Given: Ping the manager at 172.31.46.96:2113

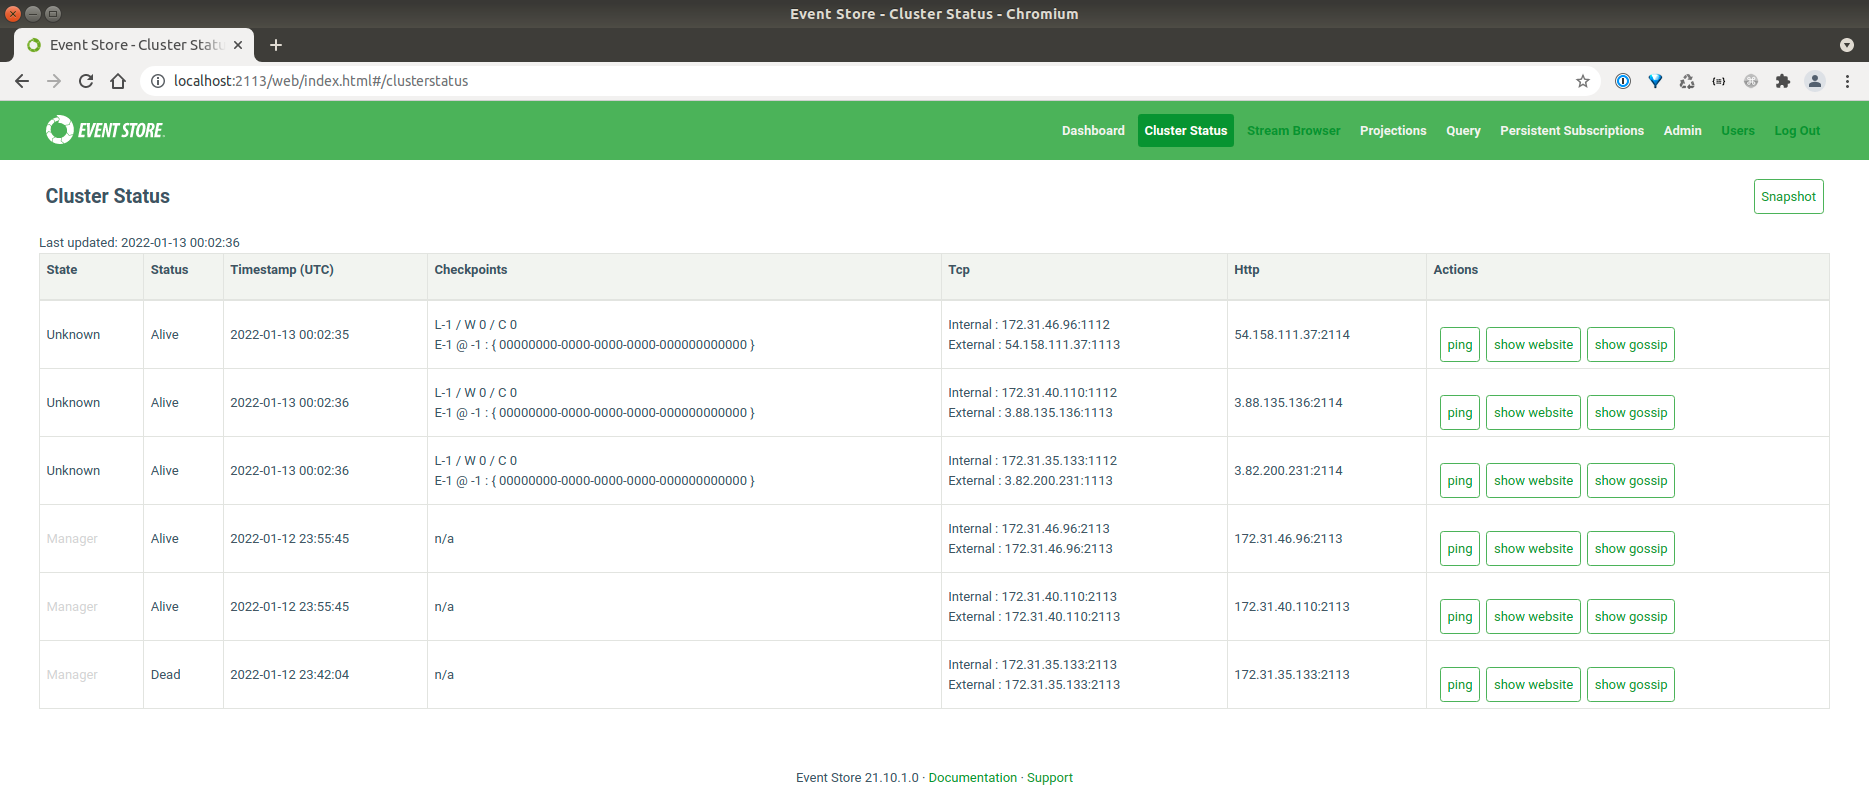Looking at the screenshot, I should pos(1460,549).
